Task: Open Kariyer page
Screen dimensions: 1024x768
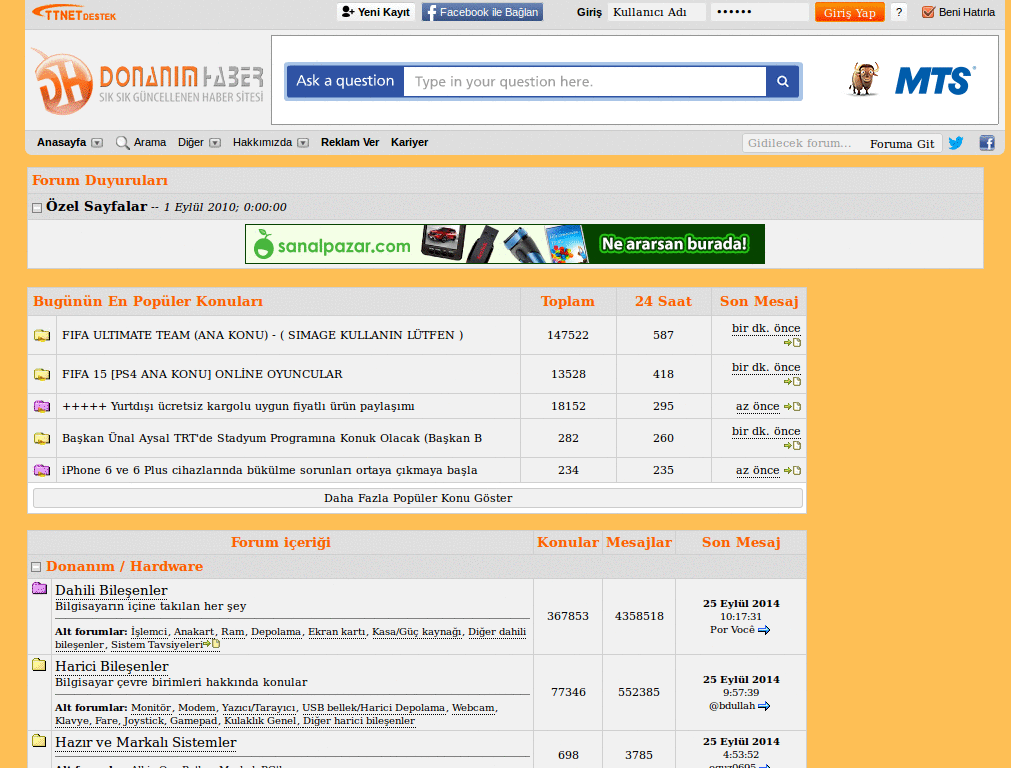Action: point(409,142)
